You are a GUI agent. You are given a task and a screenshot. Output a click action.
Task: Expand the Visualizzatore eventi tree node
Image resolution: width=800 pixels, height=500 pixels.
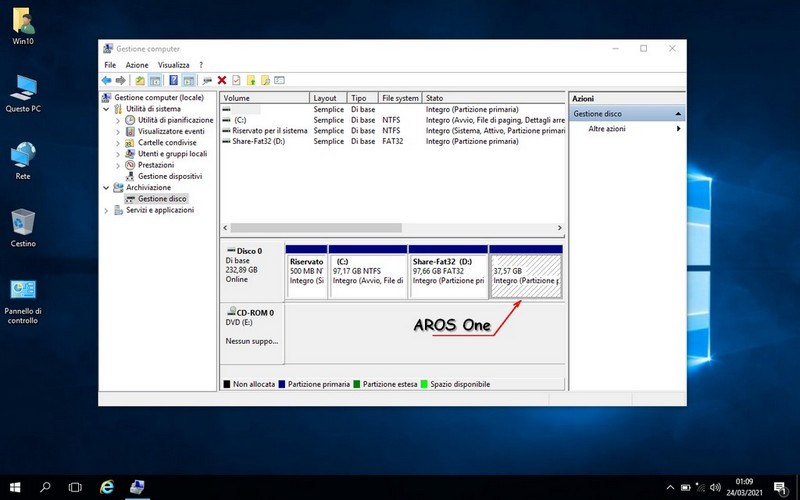click(x=118, y=131)
